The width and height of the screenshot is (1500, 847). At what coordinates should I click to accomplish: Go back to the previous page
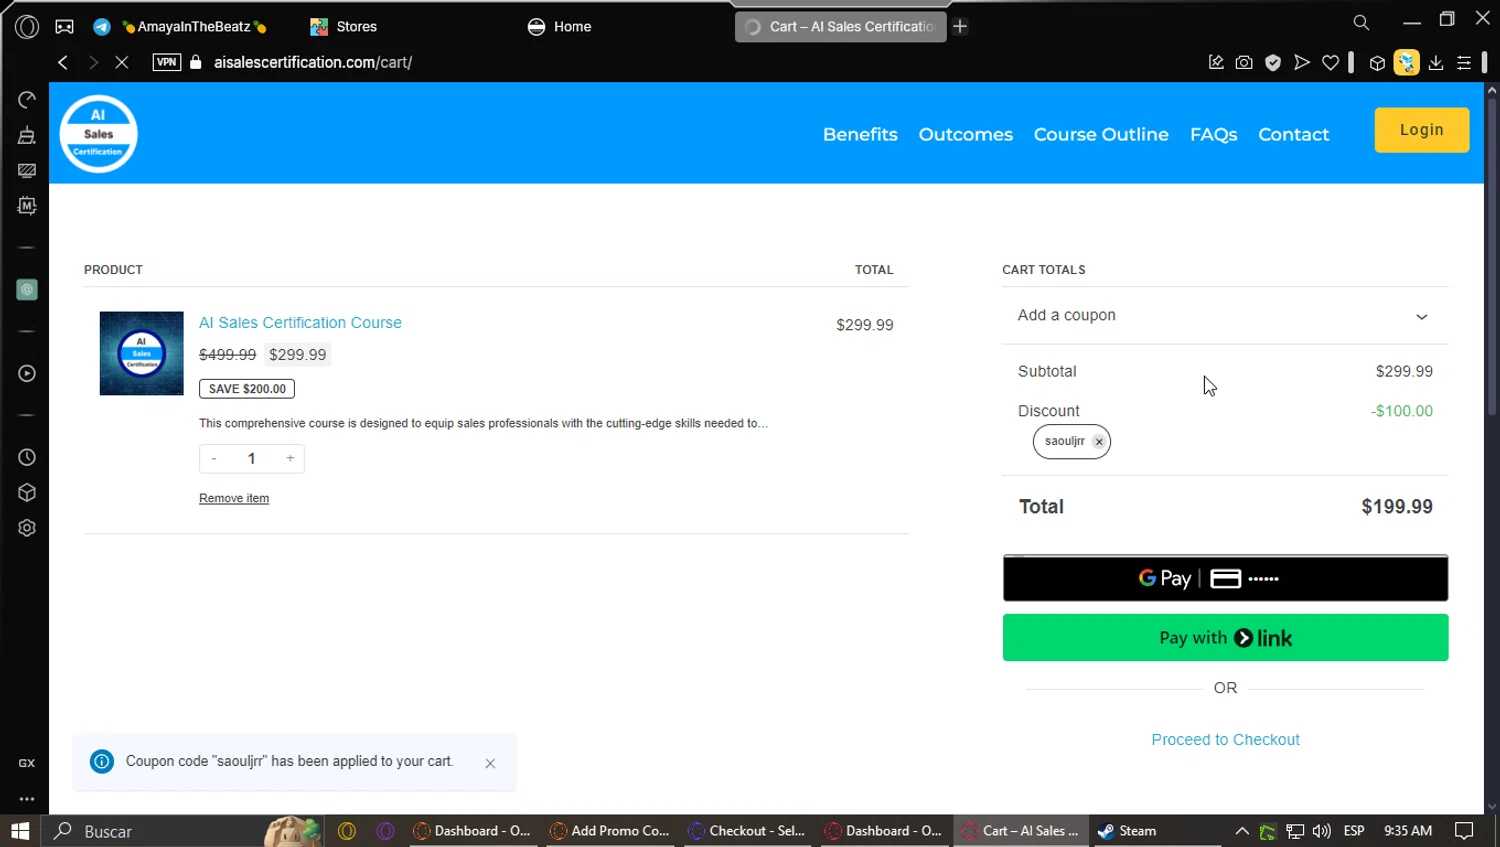63,62
